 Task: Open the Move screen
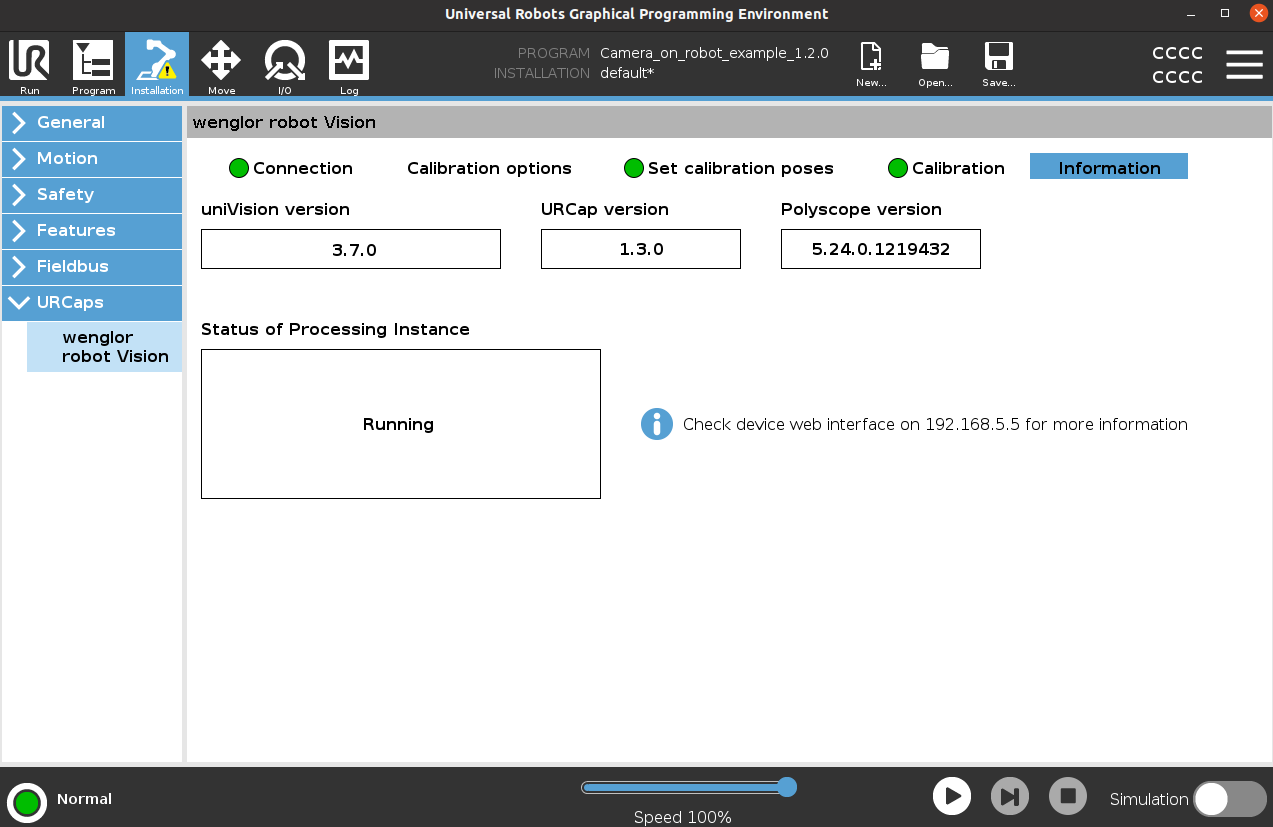(221, 65)
